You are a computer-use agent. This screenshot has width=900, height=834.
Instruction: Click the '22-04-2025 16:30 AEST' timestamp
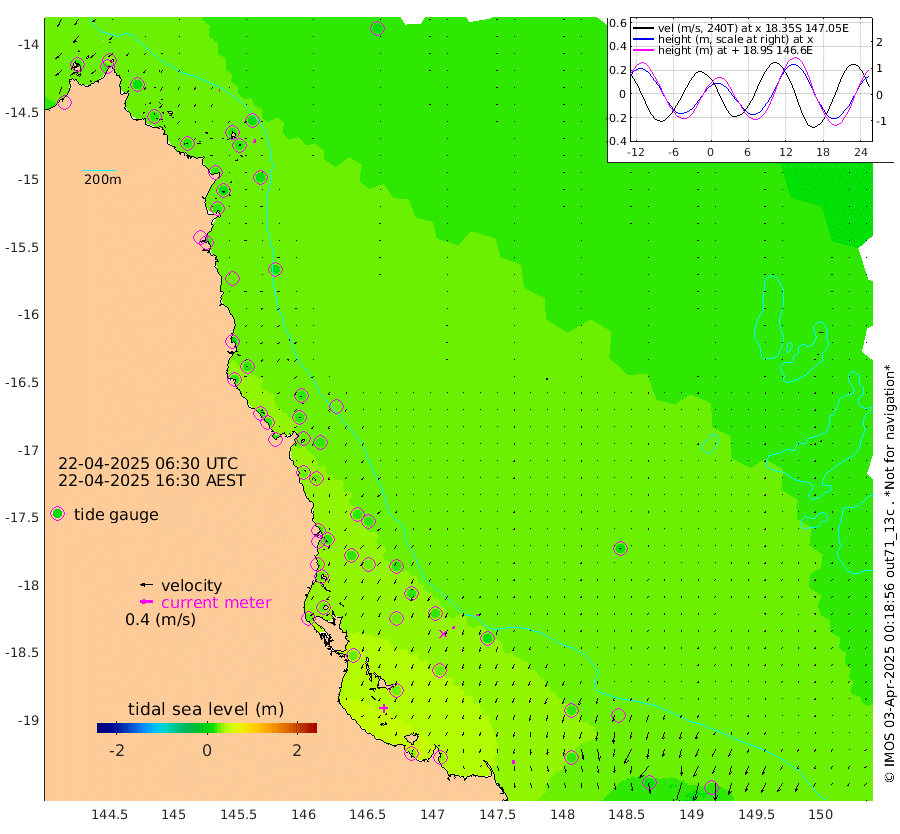coord(152,480)
